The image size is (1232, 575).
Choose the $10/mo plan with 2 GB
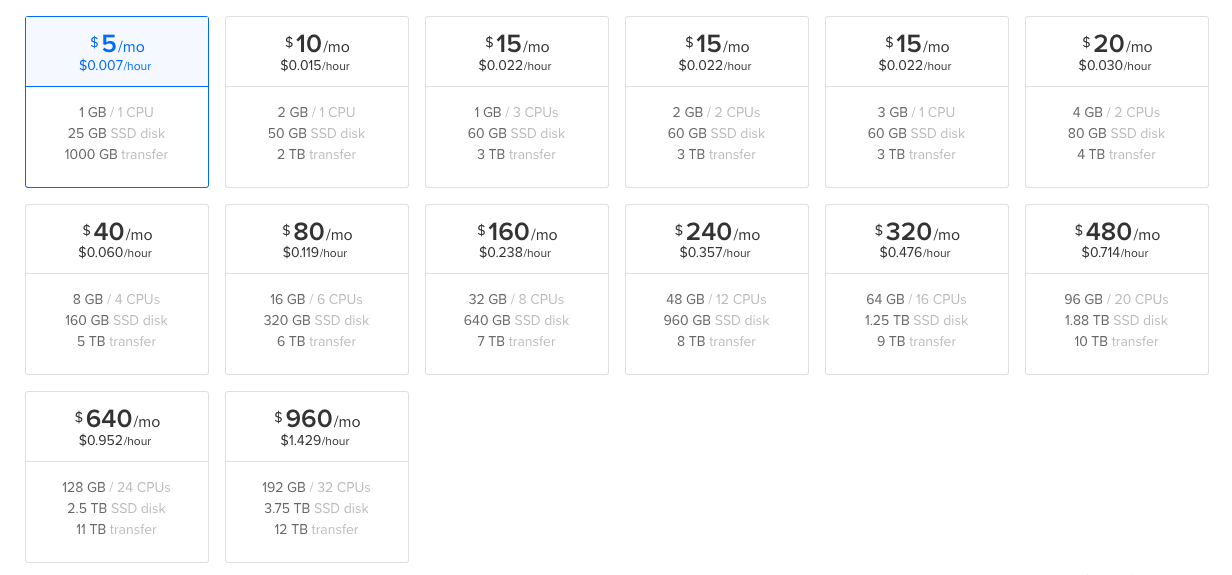pos(317,102)
